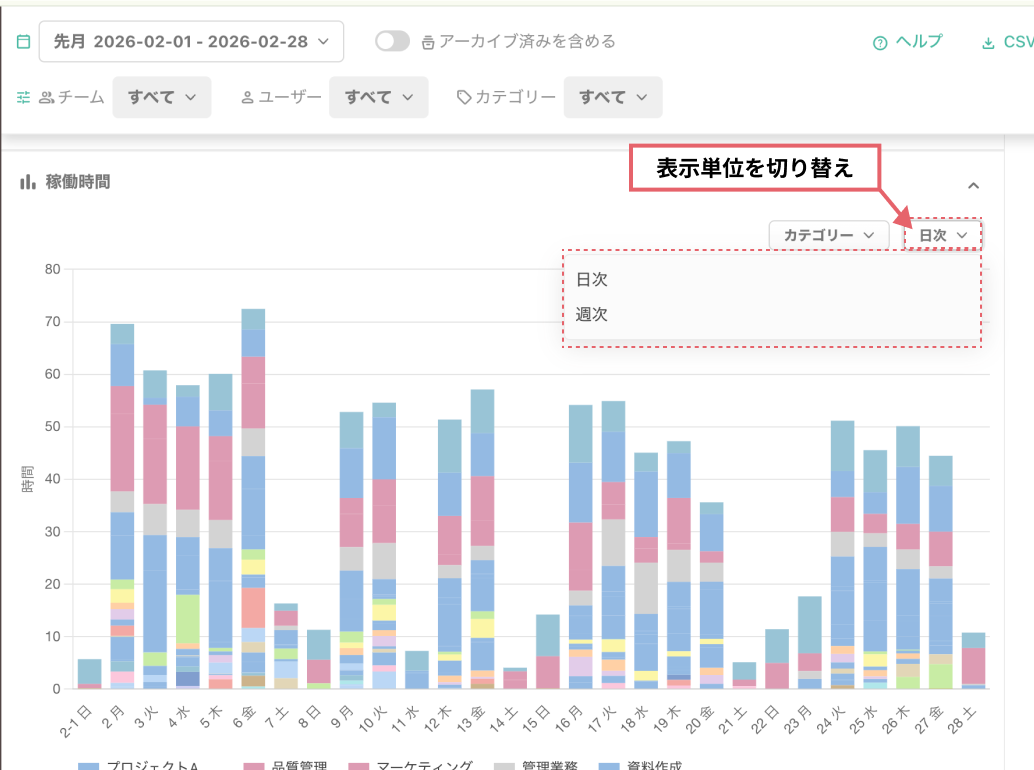Image resolution: width=1034 pixels, height=770 pixels.
Task: Click the filter sliders icon on the filter bar
Action: (x=22, y=97)
